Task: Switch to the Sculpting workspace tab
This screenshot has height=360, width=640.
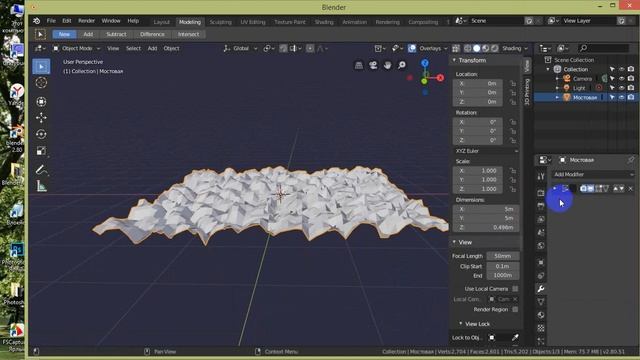Action: coord(220,22)
